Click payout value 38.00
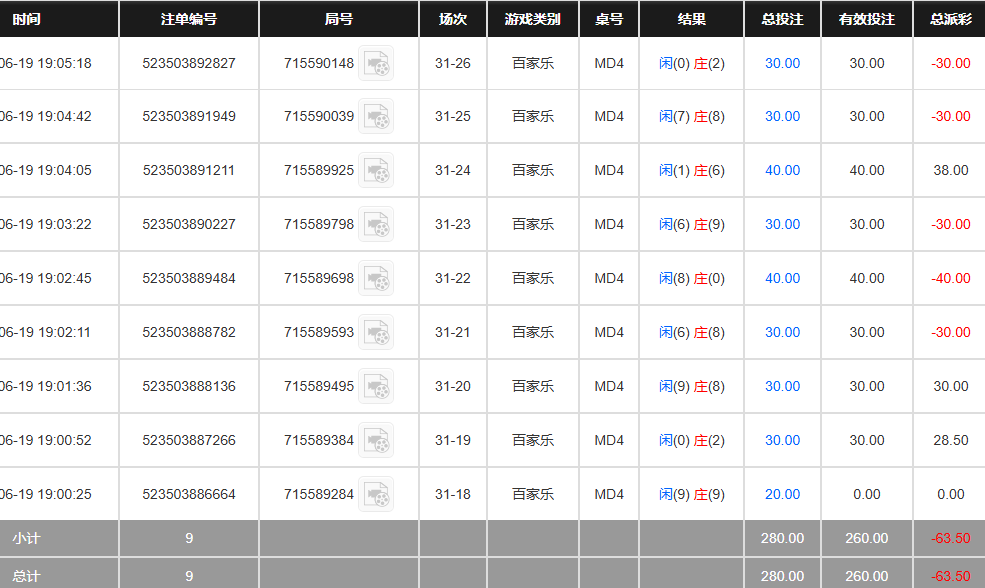This screenshot has height=588, width=985. point(950,170)
